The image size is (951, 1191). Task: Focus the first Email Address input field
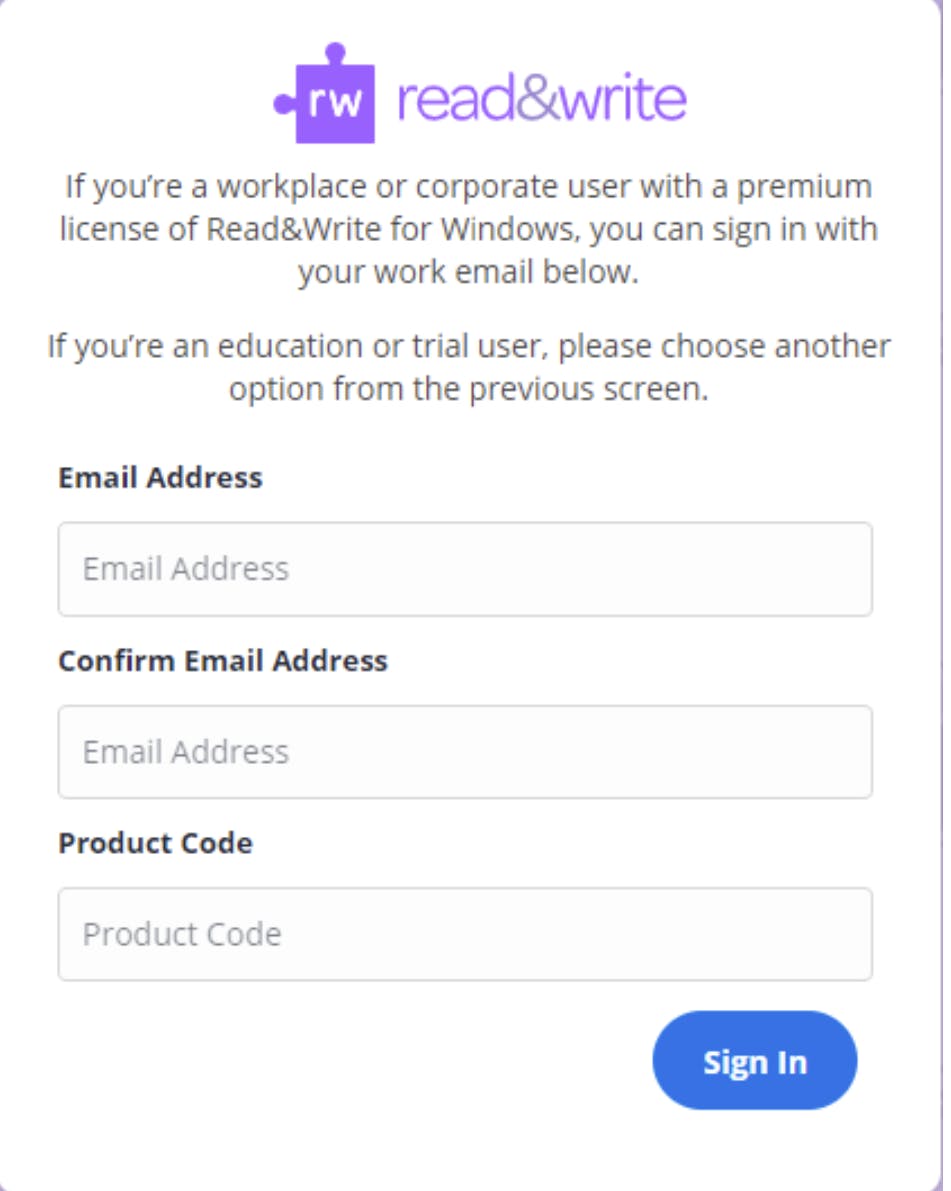[465, 569]
